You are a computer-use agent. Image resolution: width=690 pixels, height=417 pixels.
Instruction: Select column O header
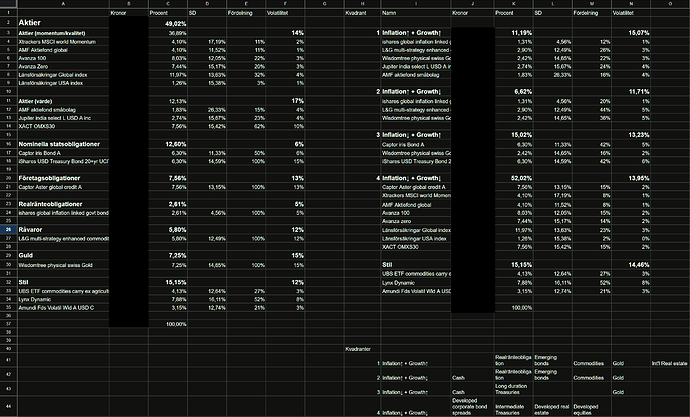point(670,4)
